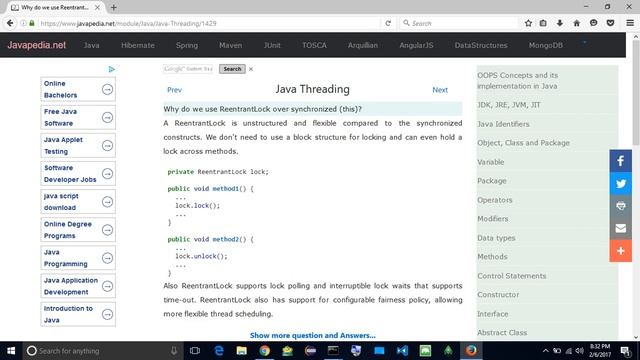Go to Javapedia.net home logo
Image resolution: width=640 pixels, height=360 pixels.
(x=36, y=45)
